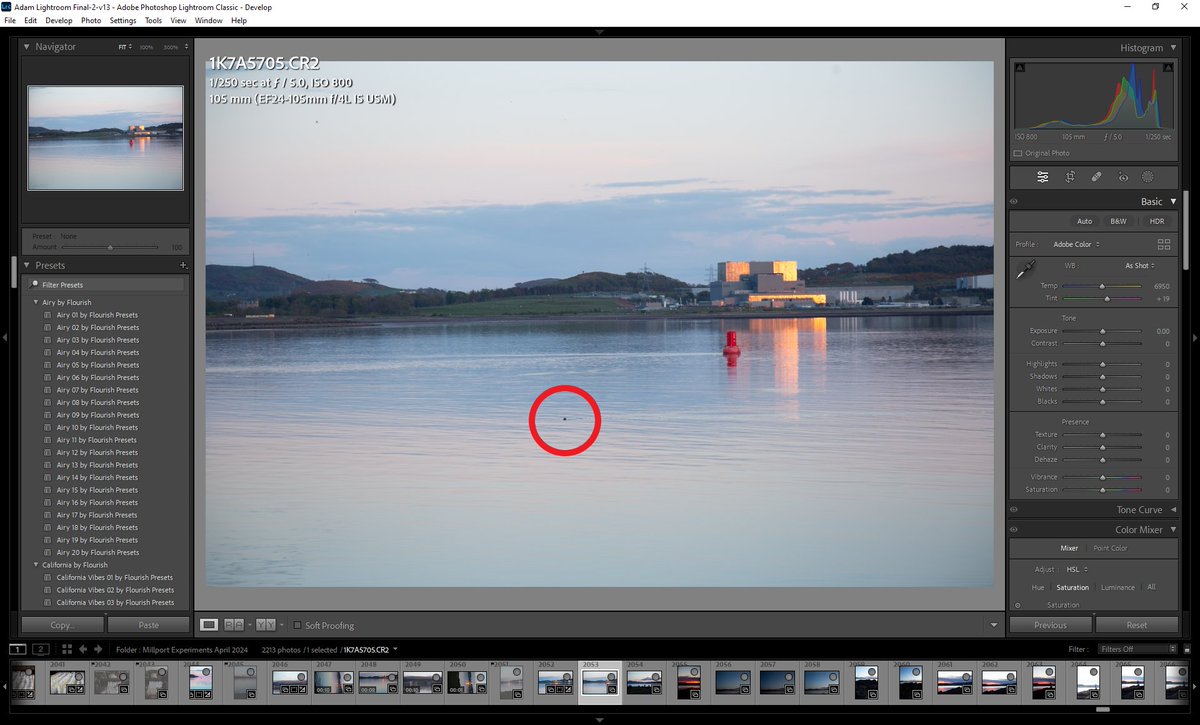This screenshot has width=1200, height=725.
Task: Click the Before/After side-by-side view icon
Action: coord(234,625)
